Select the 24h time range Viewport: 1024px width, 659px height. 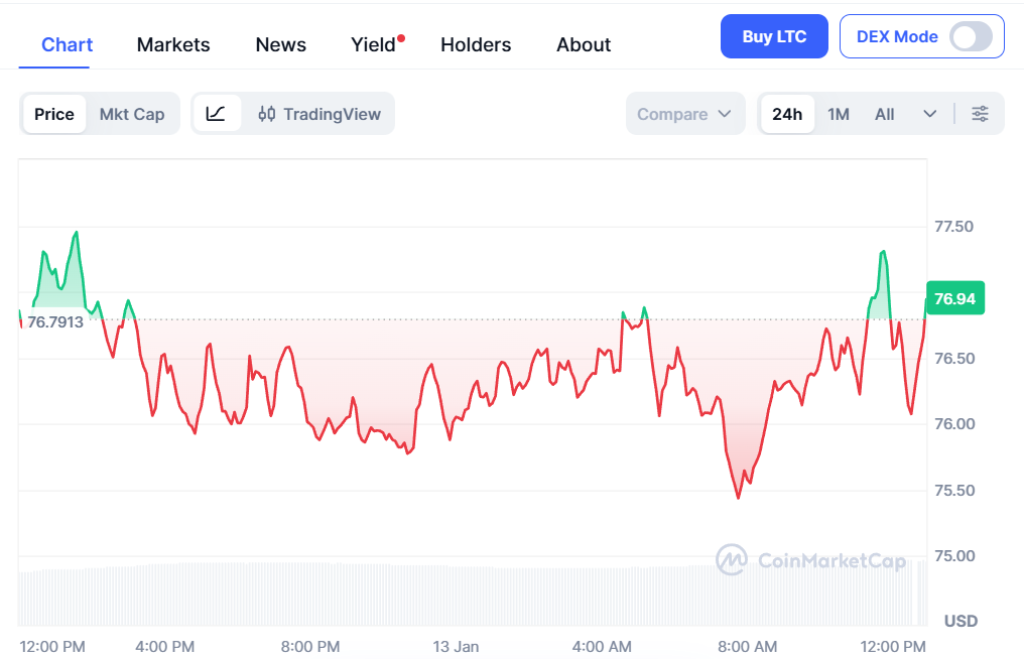(787, 114)
